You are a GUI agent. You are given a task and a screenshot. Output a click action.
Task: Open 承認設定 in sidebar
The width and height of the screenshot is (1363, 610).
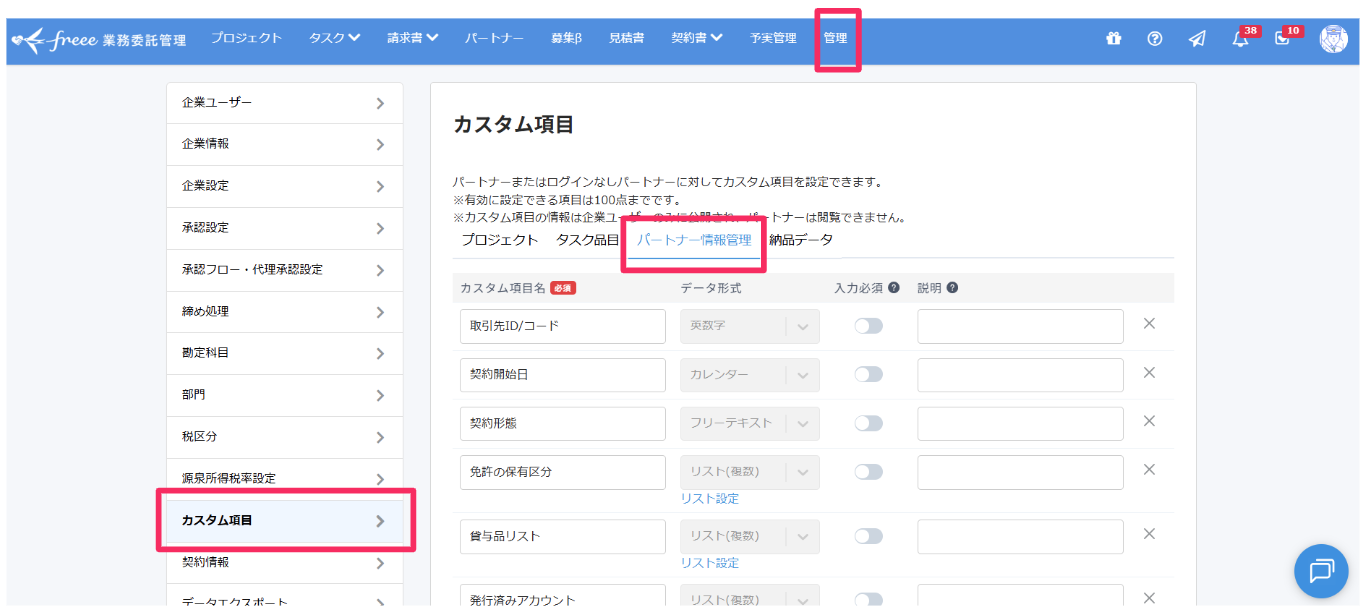point(285,228)
